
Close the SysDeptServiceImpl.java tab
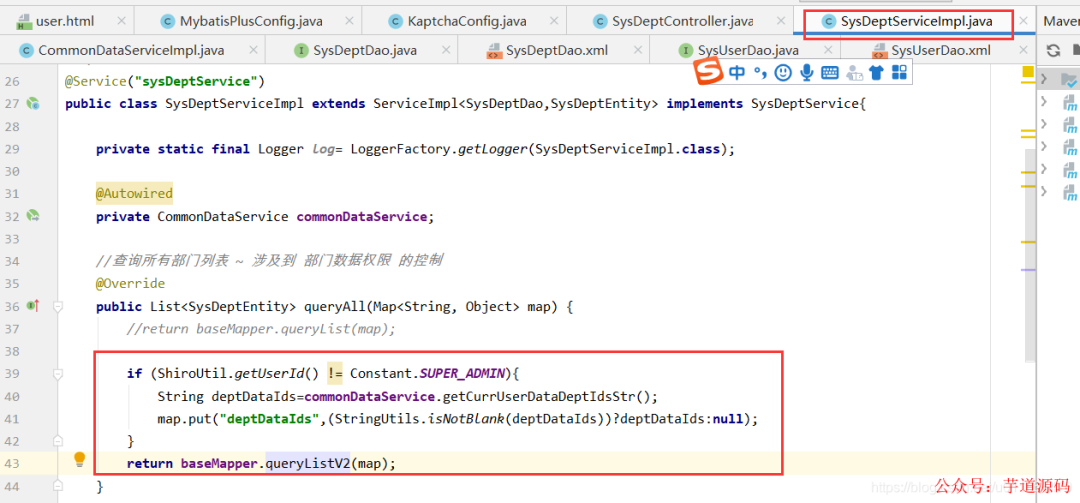click(x=1024, y=21)
